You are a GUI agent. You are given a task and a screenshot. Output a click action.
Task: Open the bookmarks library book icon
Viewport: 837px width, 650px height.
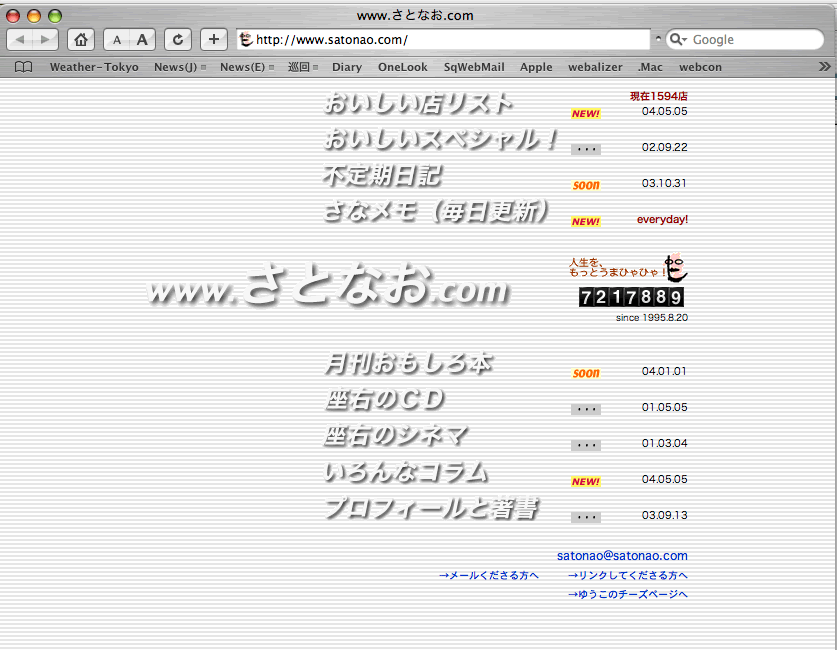[23, 67]
